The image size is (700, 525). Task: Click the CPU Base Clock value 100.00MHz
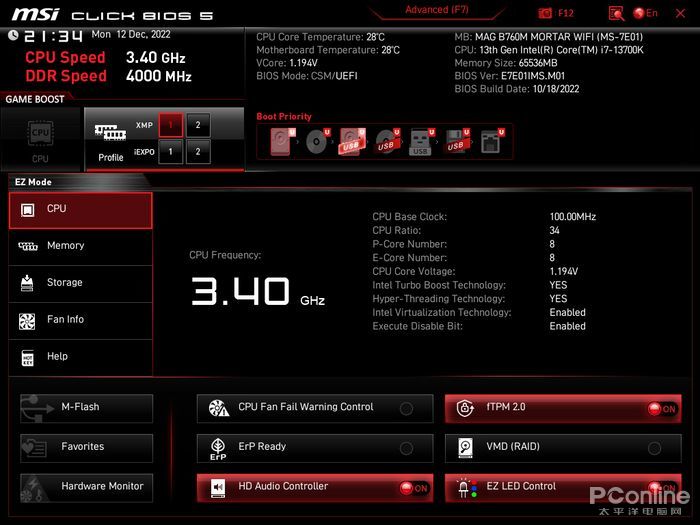[x=573, y=217]
